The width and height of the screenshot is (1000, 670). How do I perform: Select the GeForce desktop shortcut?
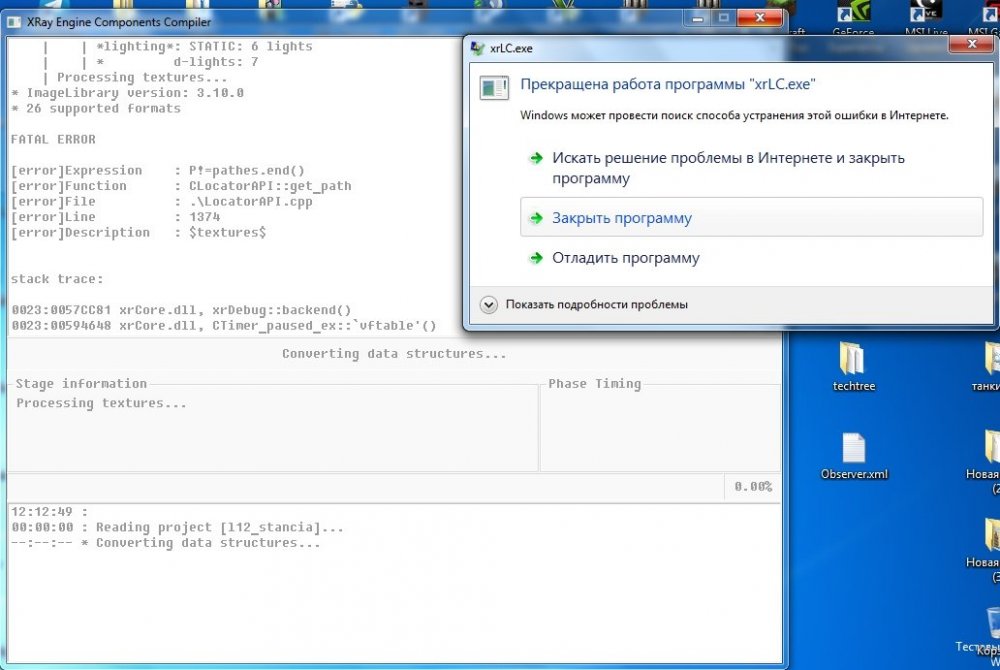[853, 14]
